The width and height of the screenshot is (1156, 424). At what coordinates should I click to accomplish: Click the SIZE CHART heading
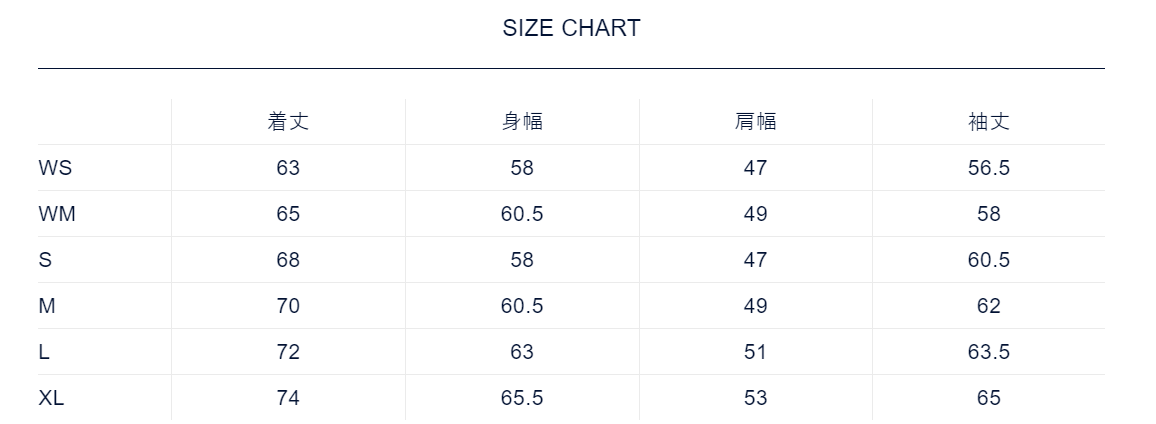pyautogui.click(x=571, y=28)
